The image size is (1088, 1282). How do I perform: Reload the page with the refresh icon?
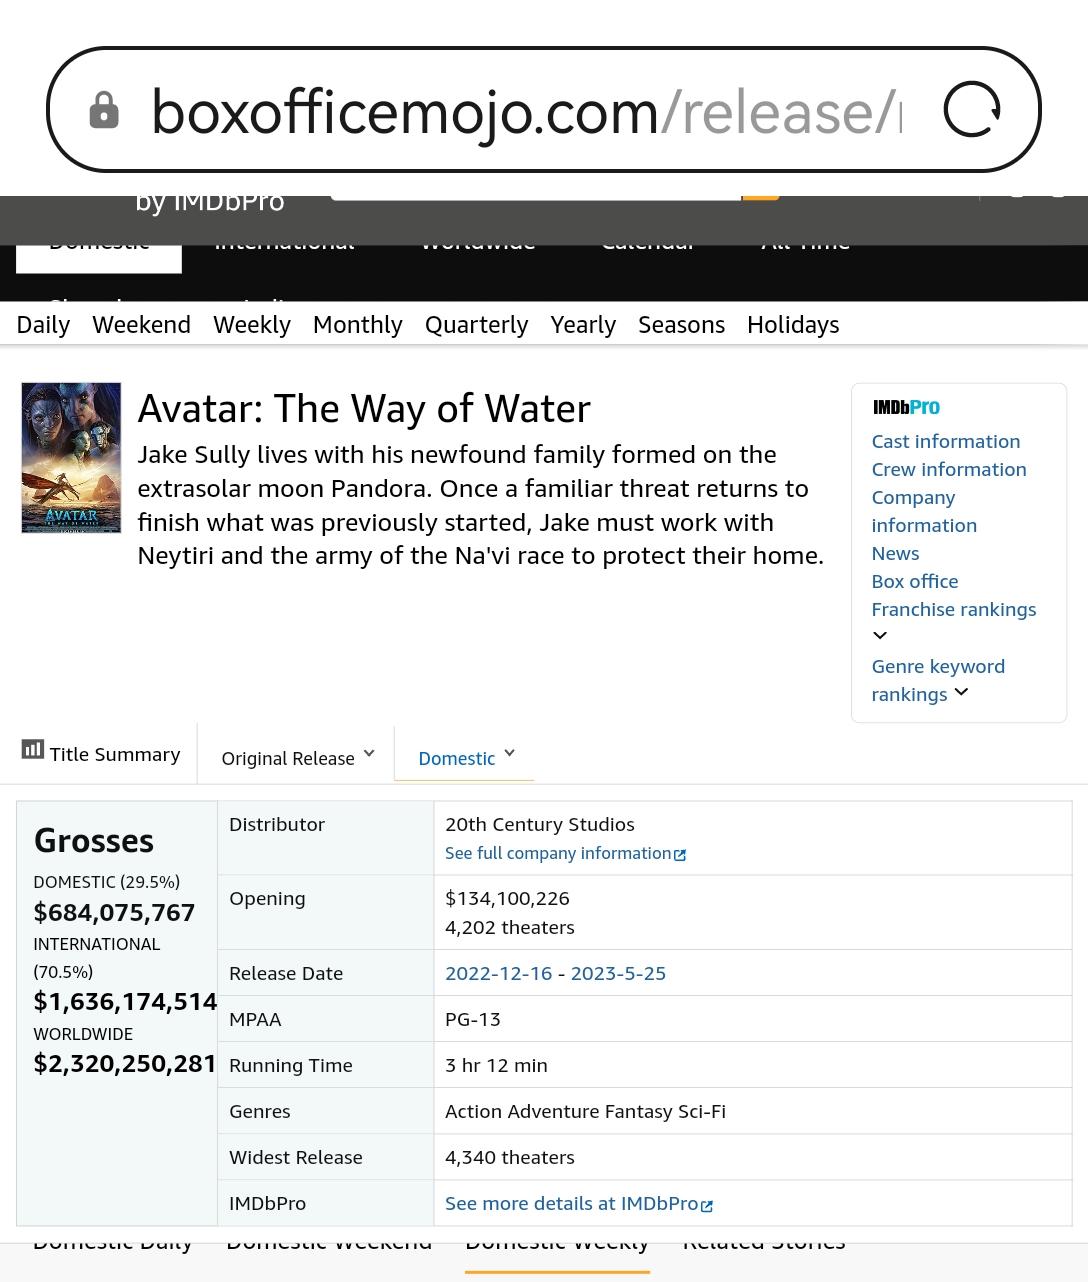(x=971, y=109)
